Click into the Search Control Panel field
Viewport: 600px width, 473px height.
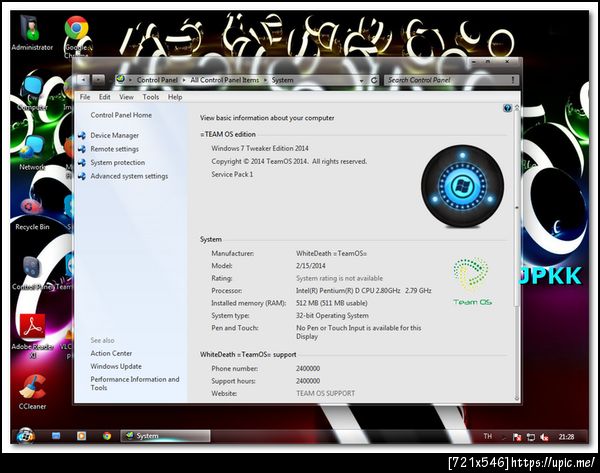coord(451,80)
